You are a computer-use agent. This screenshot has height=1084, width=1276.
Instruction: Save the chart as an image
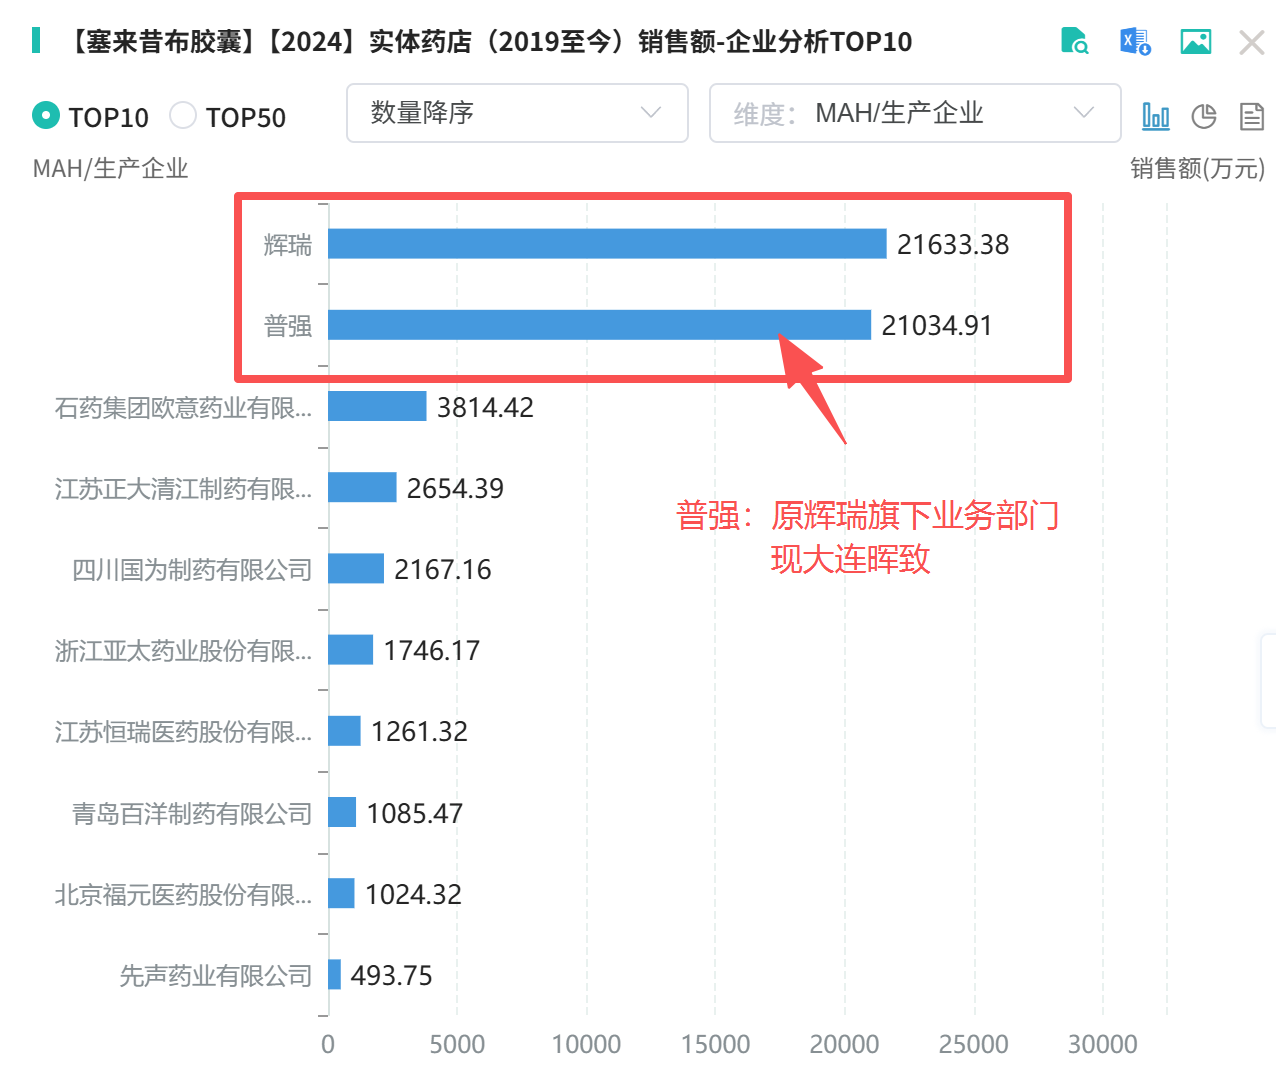pos(1196,41)
